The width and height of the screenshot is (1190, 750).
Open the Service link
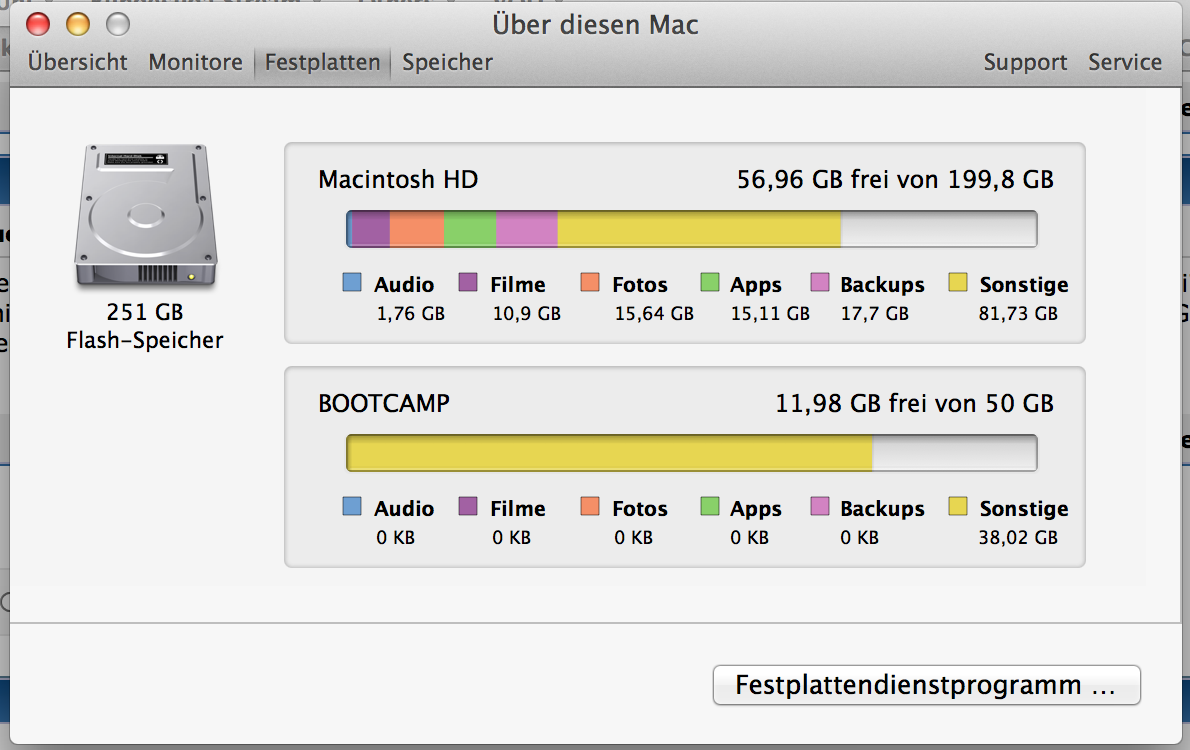[x=1125, y=62]
